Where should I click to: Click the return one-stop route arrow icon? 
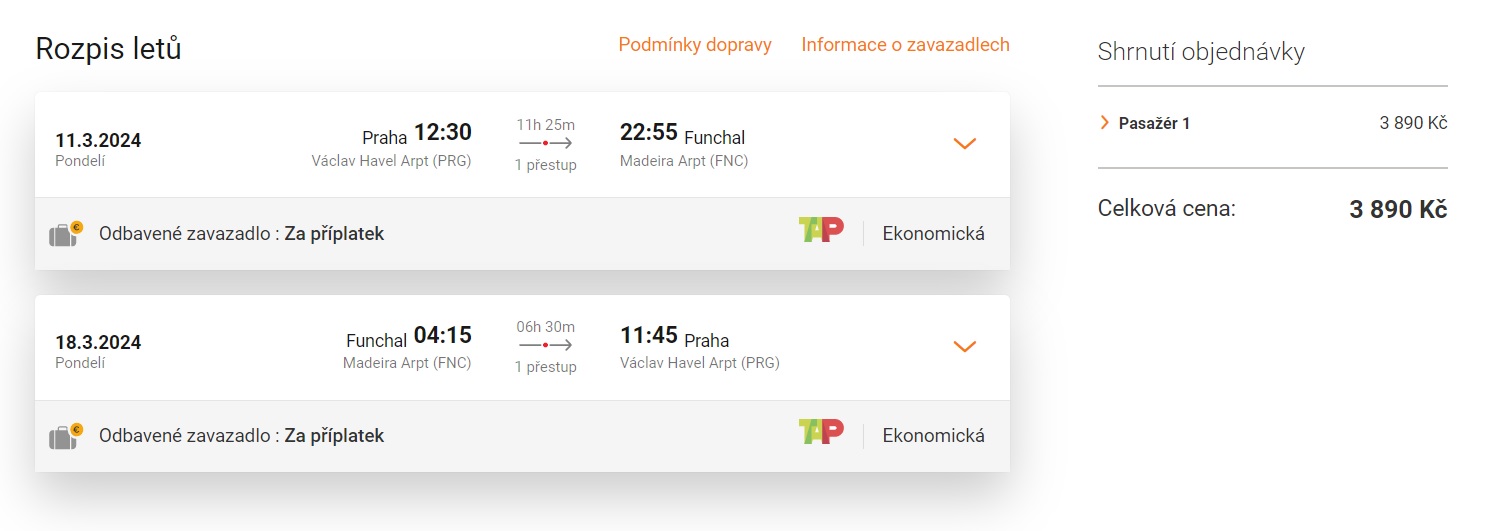546,346
